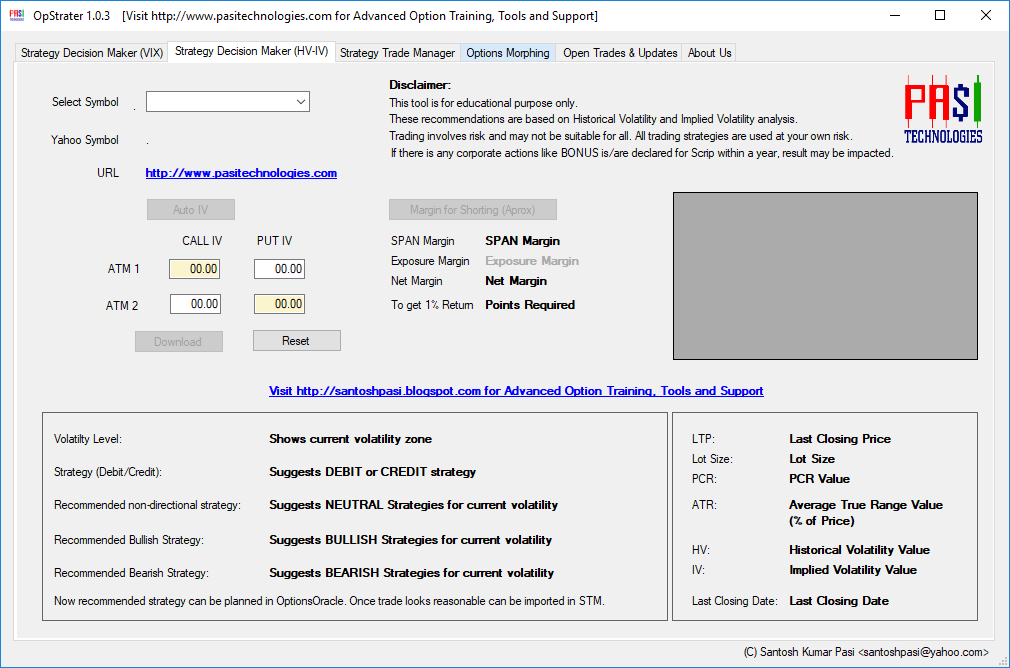
Task: Click 'Historical Volatility Value' text
Action: click(859, 549)
